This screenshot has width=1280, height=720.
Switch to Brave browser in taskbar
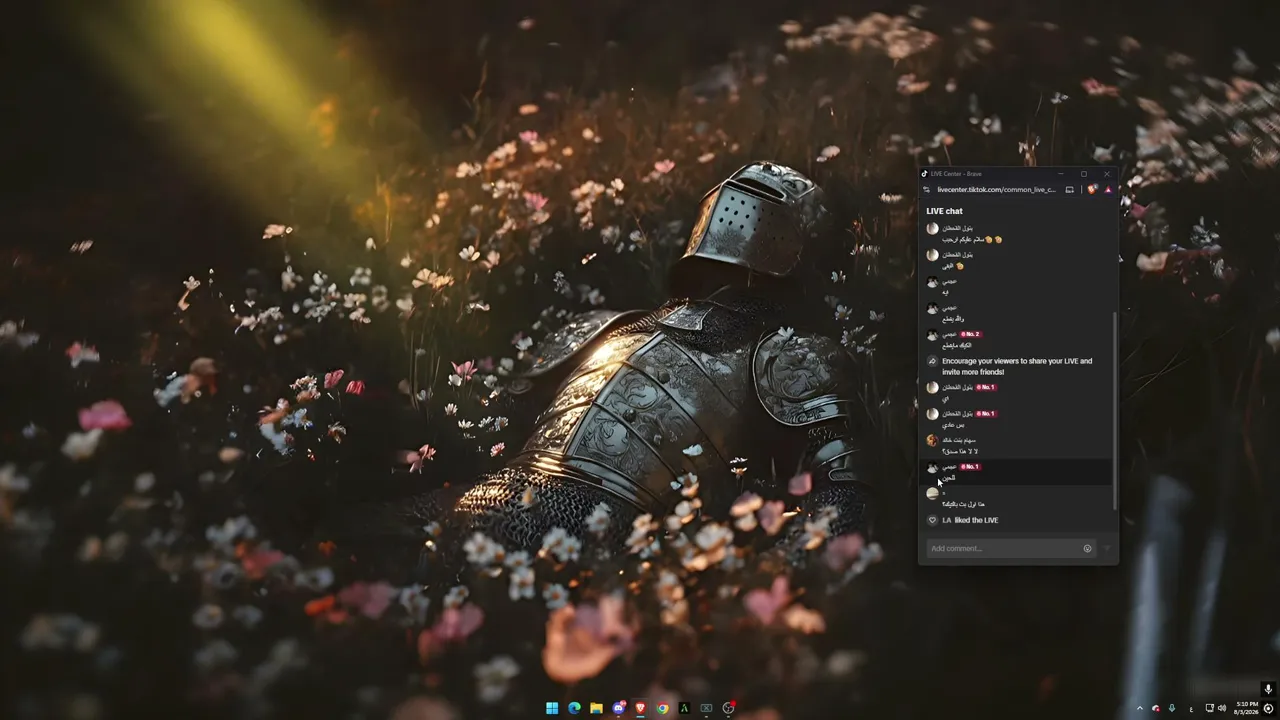click(640, 708)
